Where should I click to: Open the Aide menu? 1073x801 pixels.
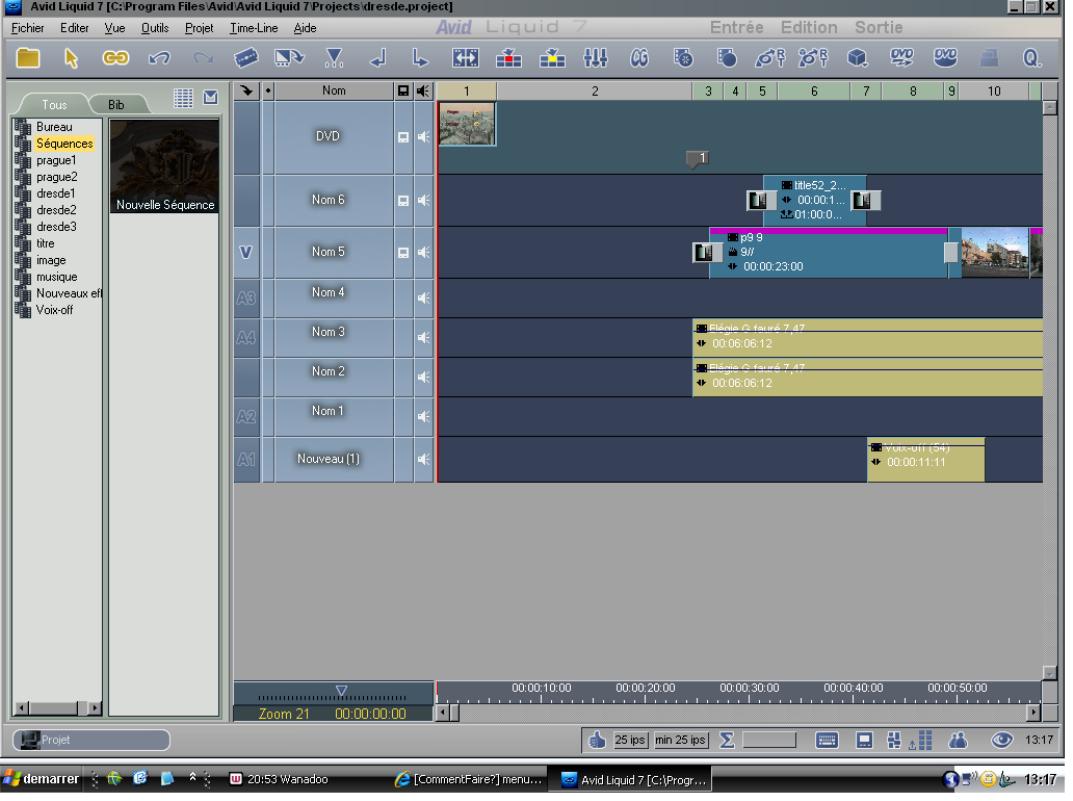305,28
